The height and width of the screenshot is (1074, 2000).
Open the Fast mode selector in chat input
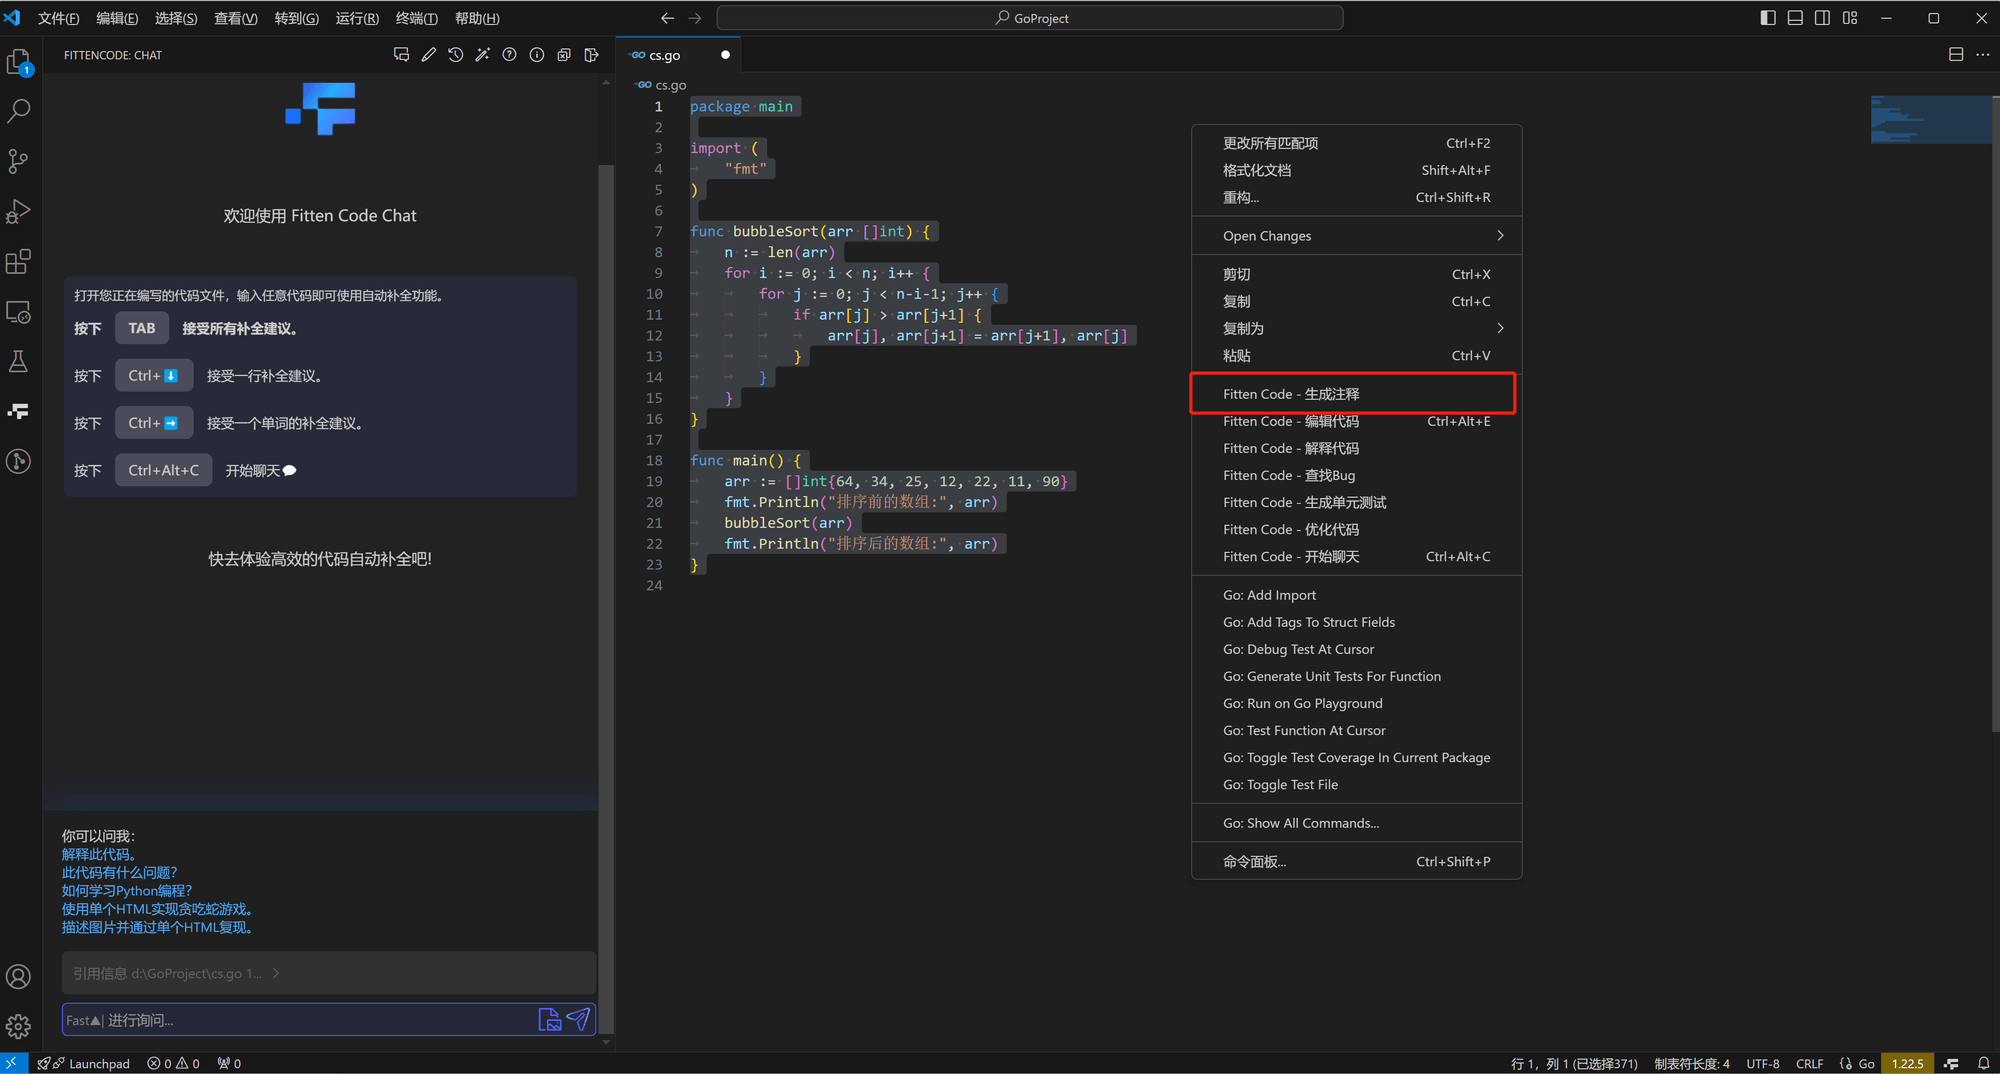[84, 1020]
